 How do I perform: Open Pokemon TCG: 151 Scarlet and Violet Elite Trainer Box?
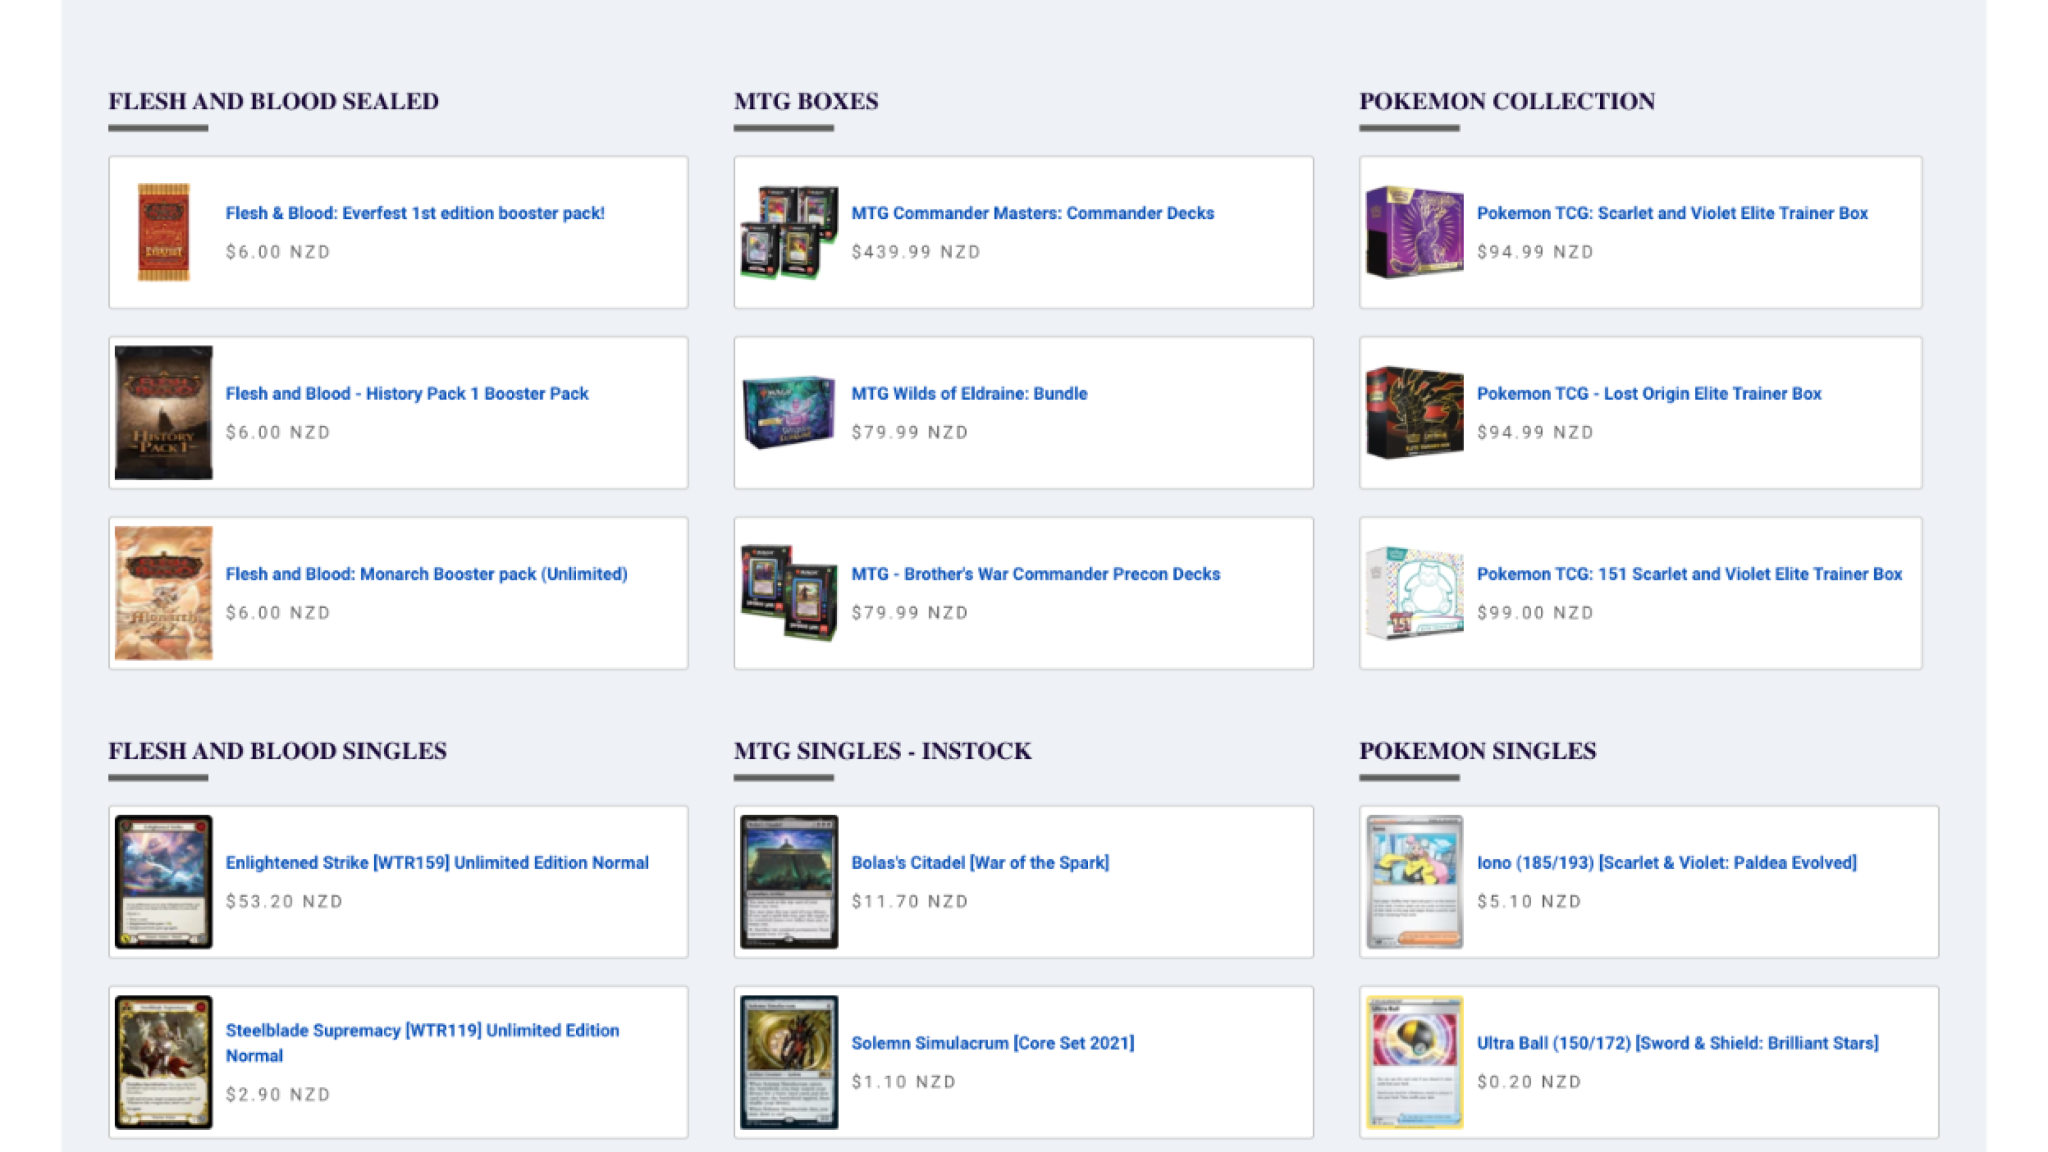tap(1689, 574)
